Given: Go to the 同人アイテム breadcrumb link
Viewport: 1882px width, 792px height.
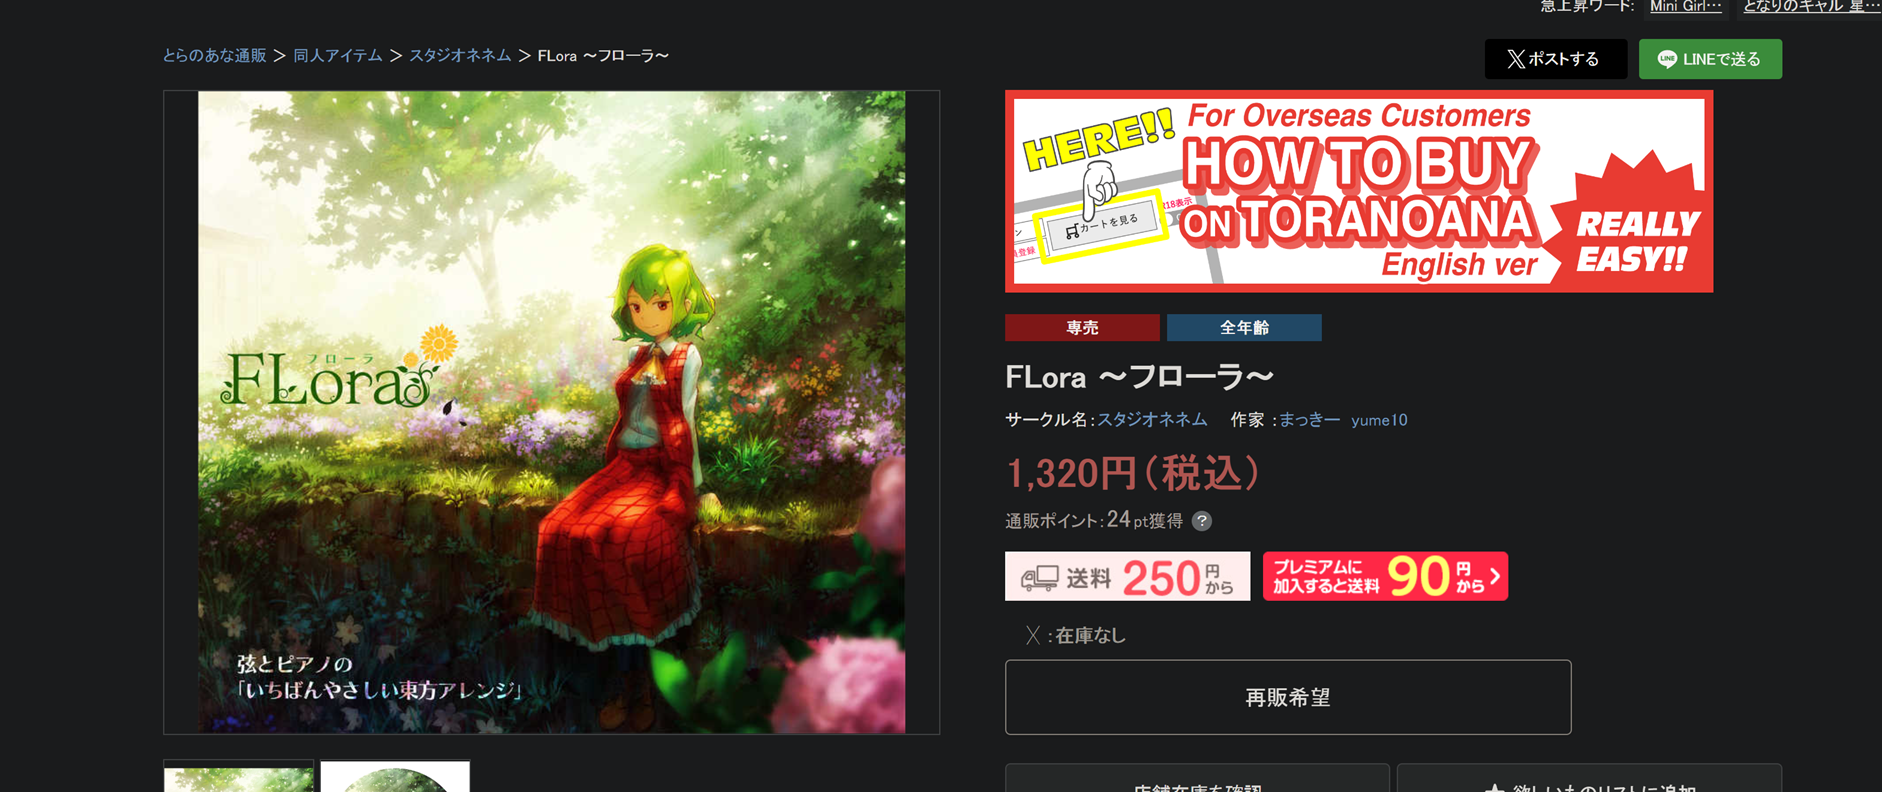Looking at the screenshot, I should pyautogui.click(x=338, y=56).
